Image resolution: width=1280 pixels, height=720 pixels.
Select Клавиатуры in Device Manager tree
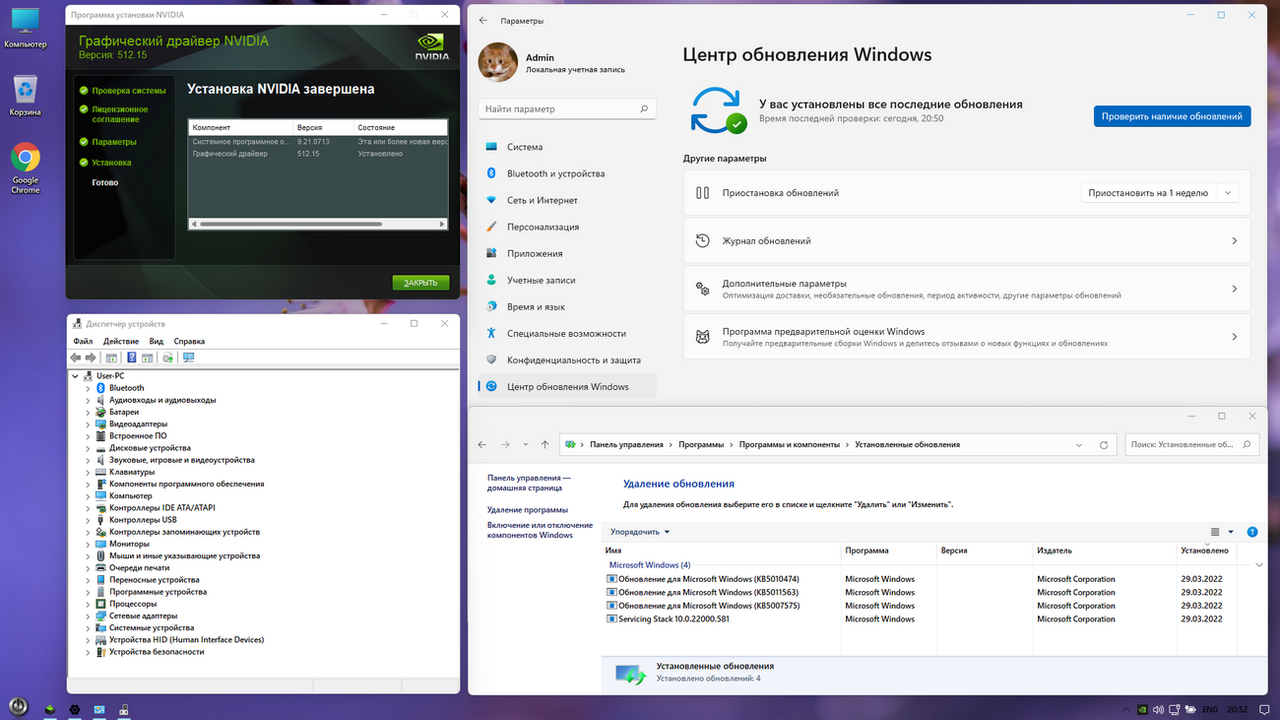pos(132,472)
